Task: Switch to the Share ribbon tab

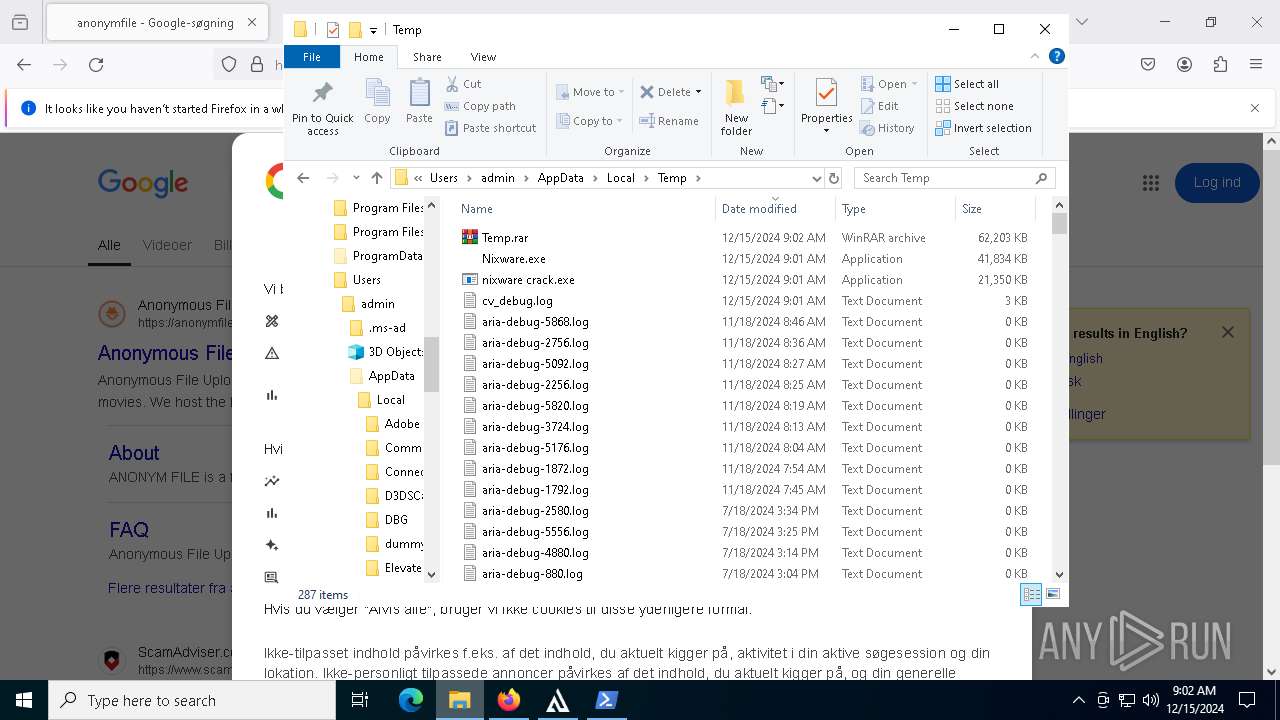Action: (427, 57)
